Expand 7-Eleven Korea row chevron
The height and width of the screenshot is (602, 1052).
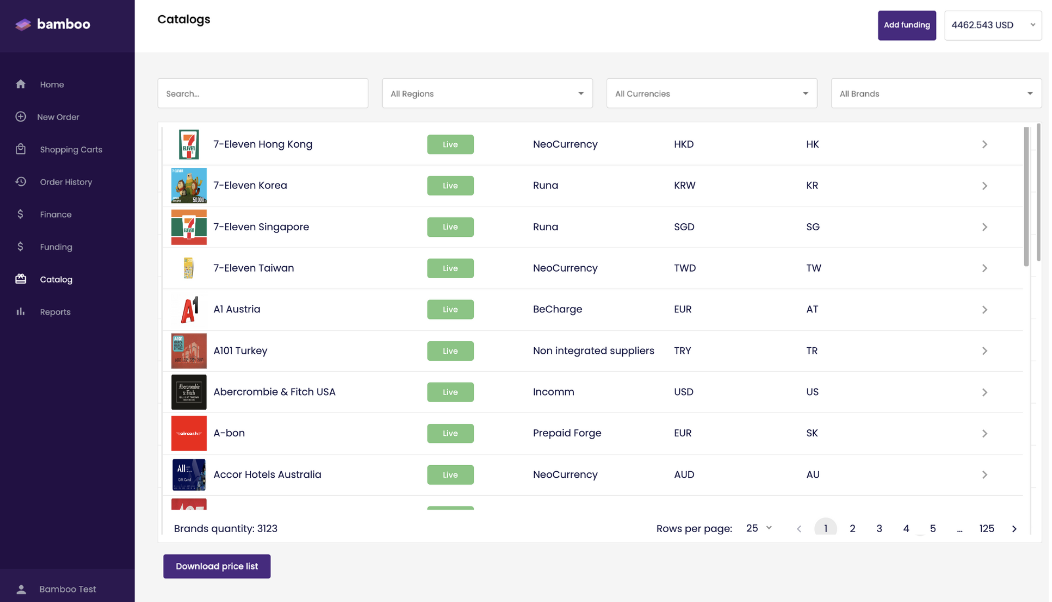pyautogui.click(x=984, y=186)
